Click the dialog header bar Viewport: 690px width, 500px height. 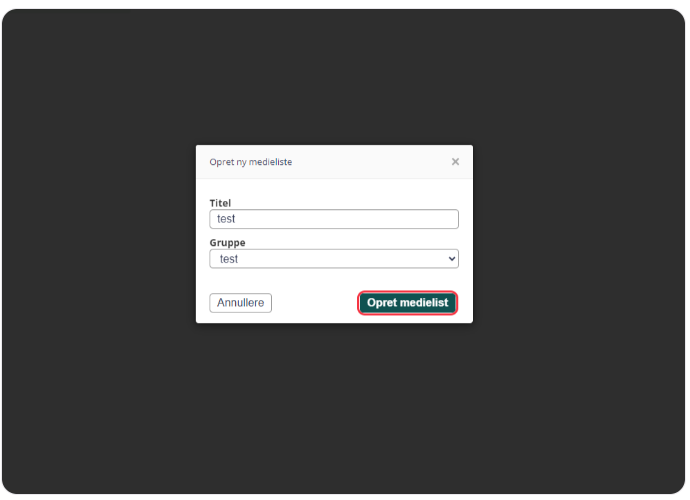coord(334,162)
